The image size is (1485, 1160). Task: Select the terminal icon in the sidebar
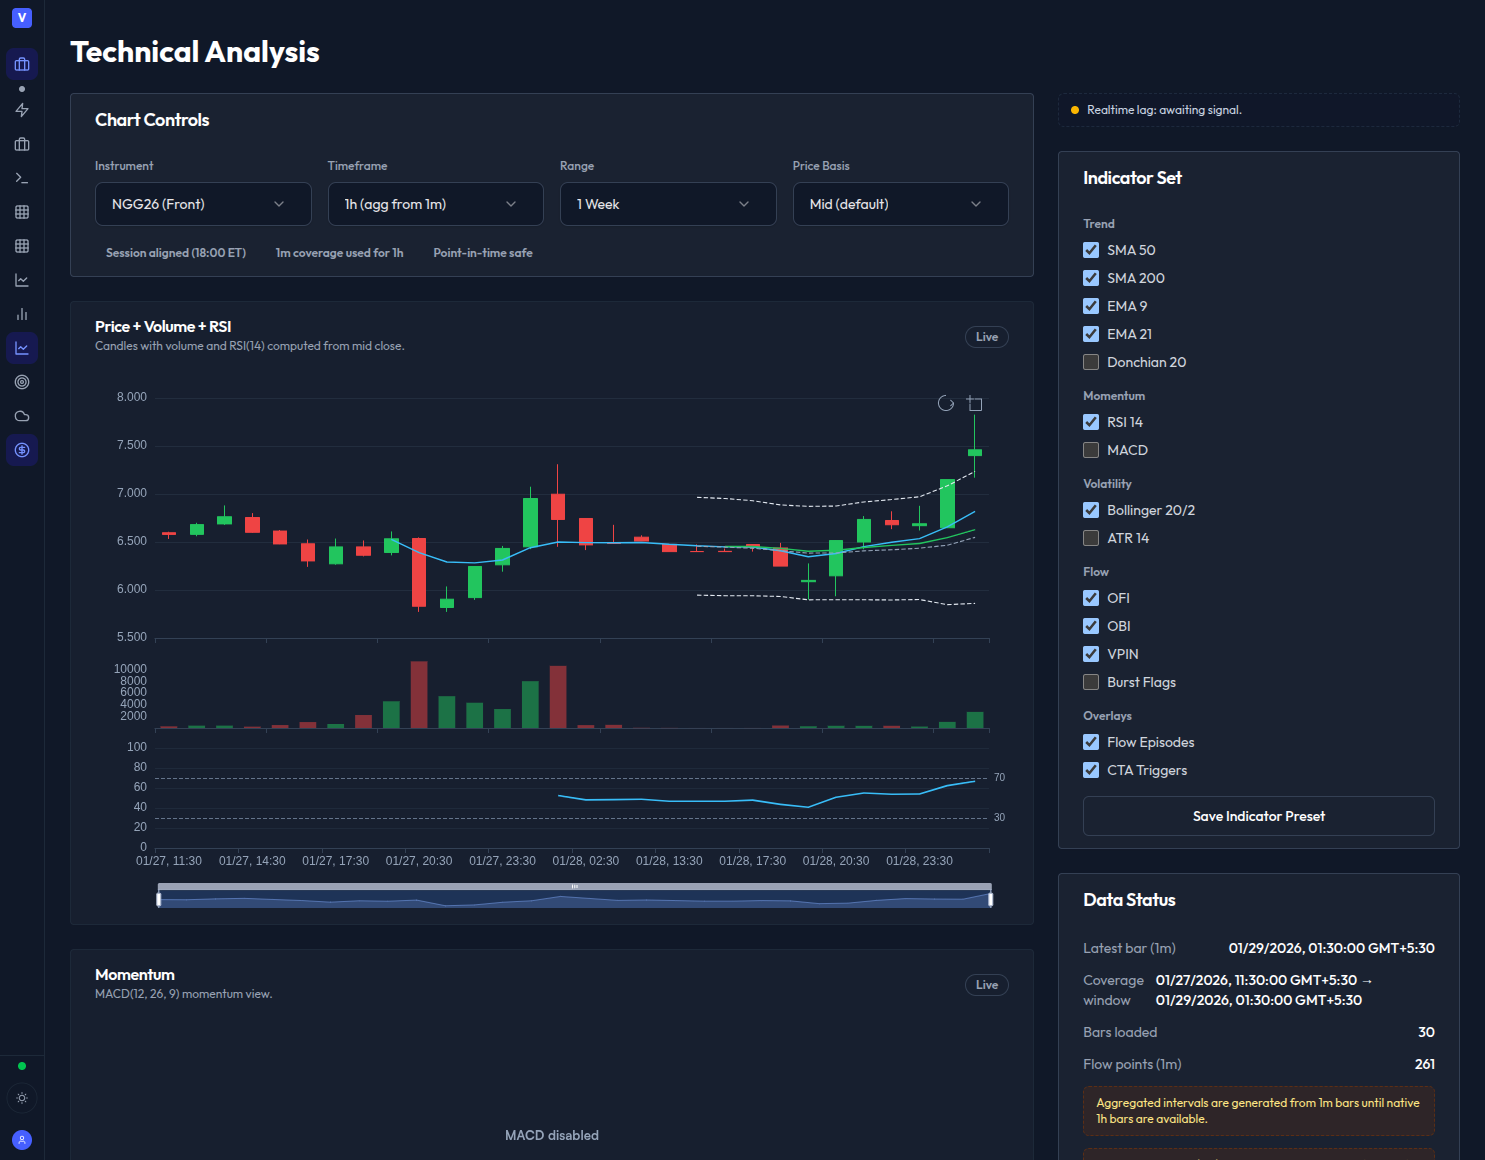click(22, 178)
